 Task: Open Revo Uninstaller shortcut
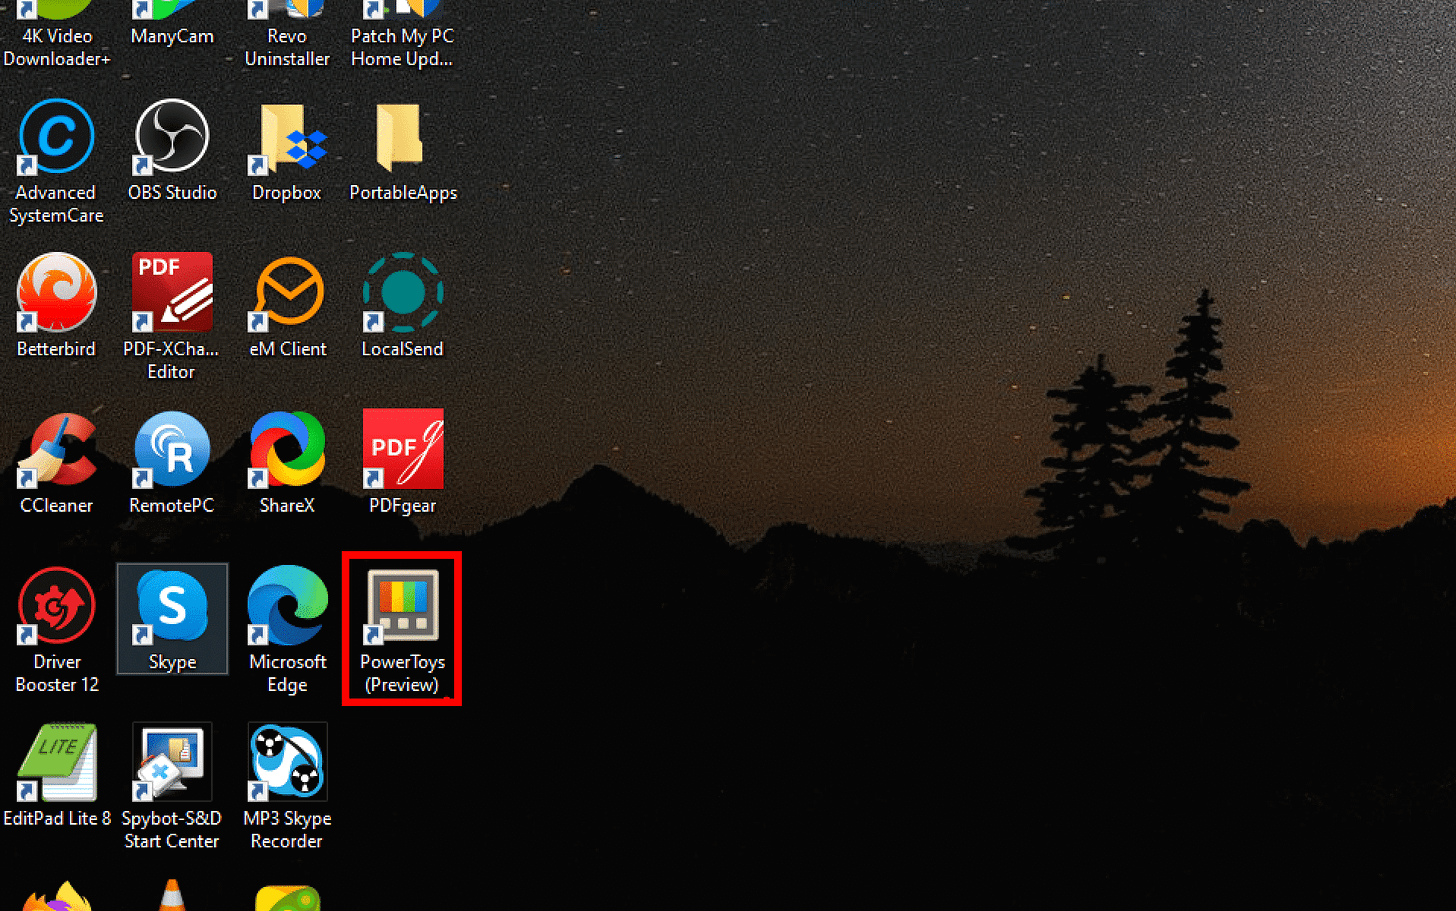pyautogui.click(x=287, y=35)
